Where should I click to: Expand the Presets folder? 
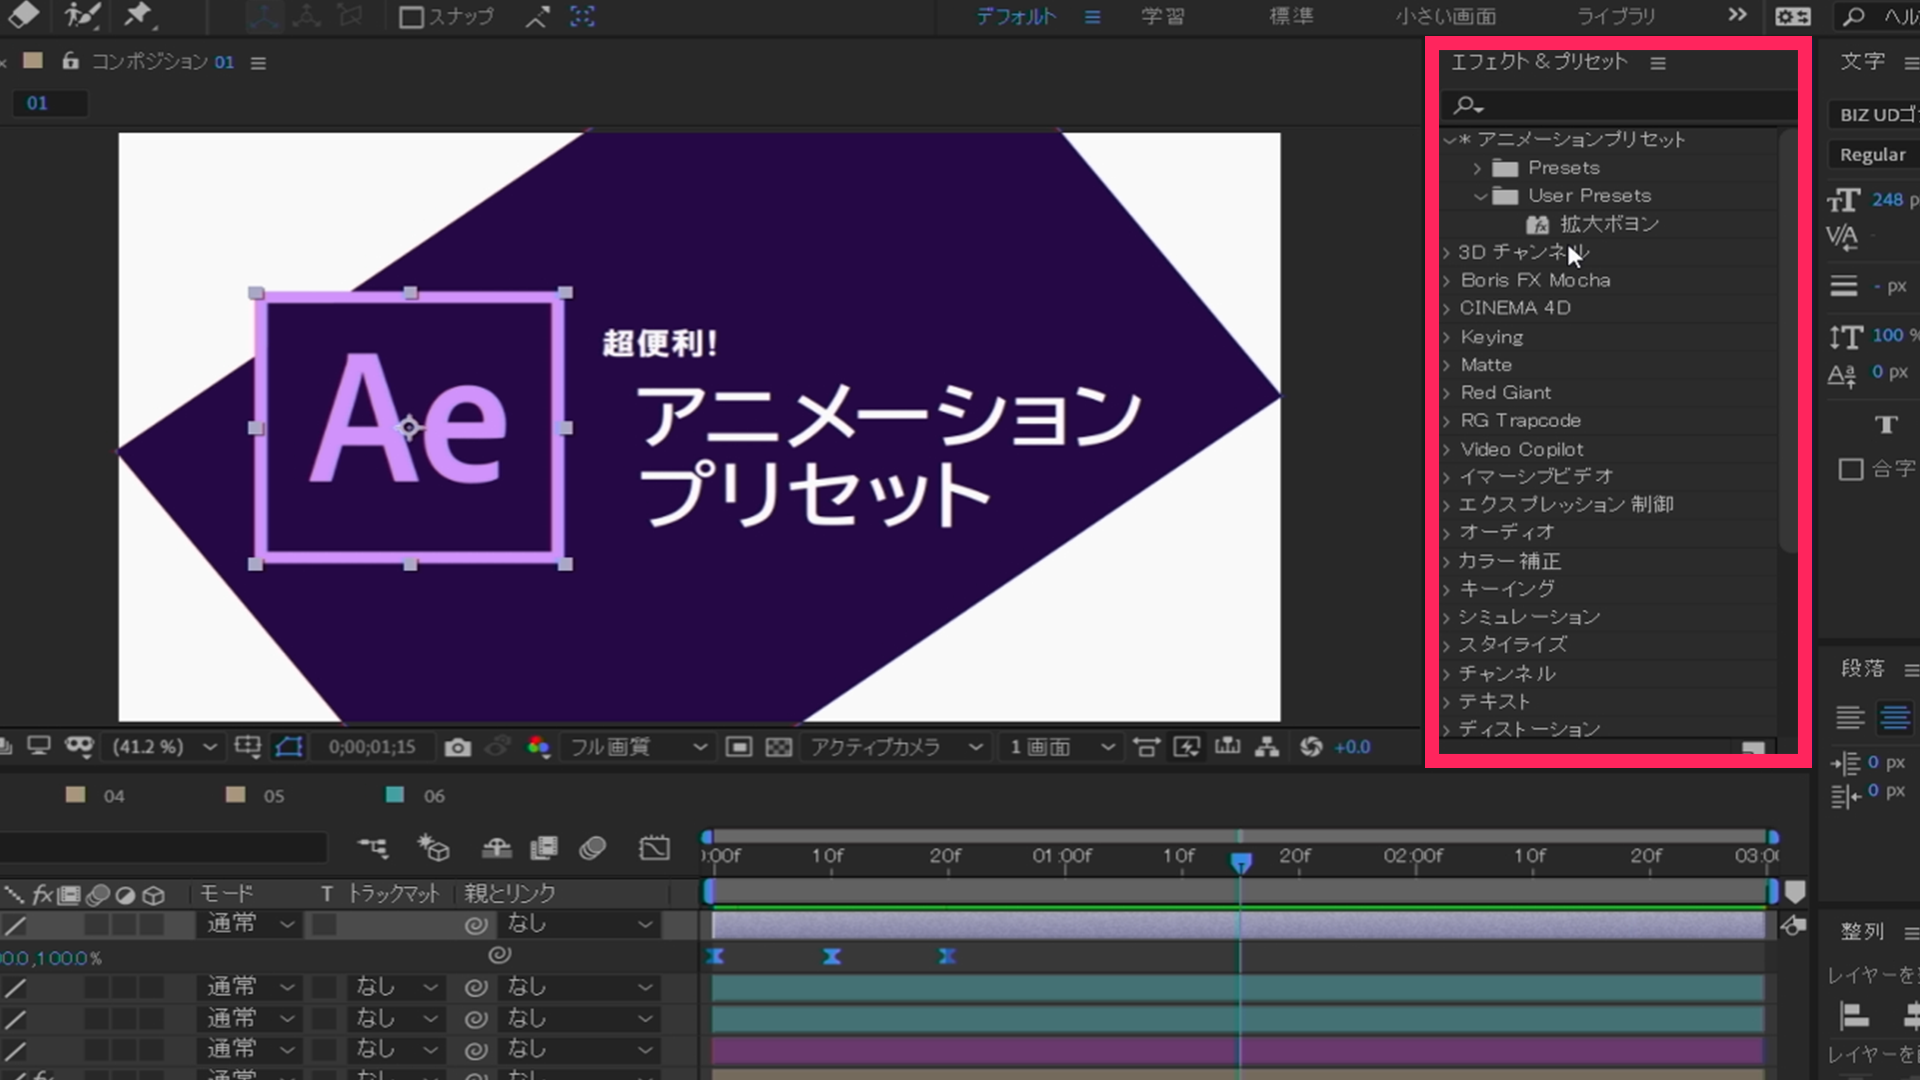pyautogui.click(x=1477, y=168)
